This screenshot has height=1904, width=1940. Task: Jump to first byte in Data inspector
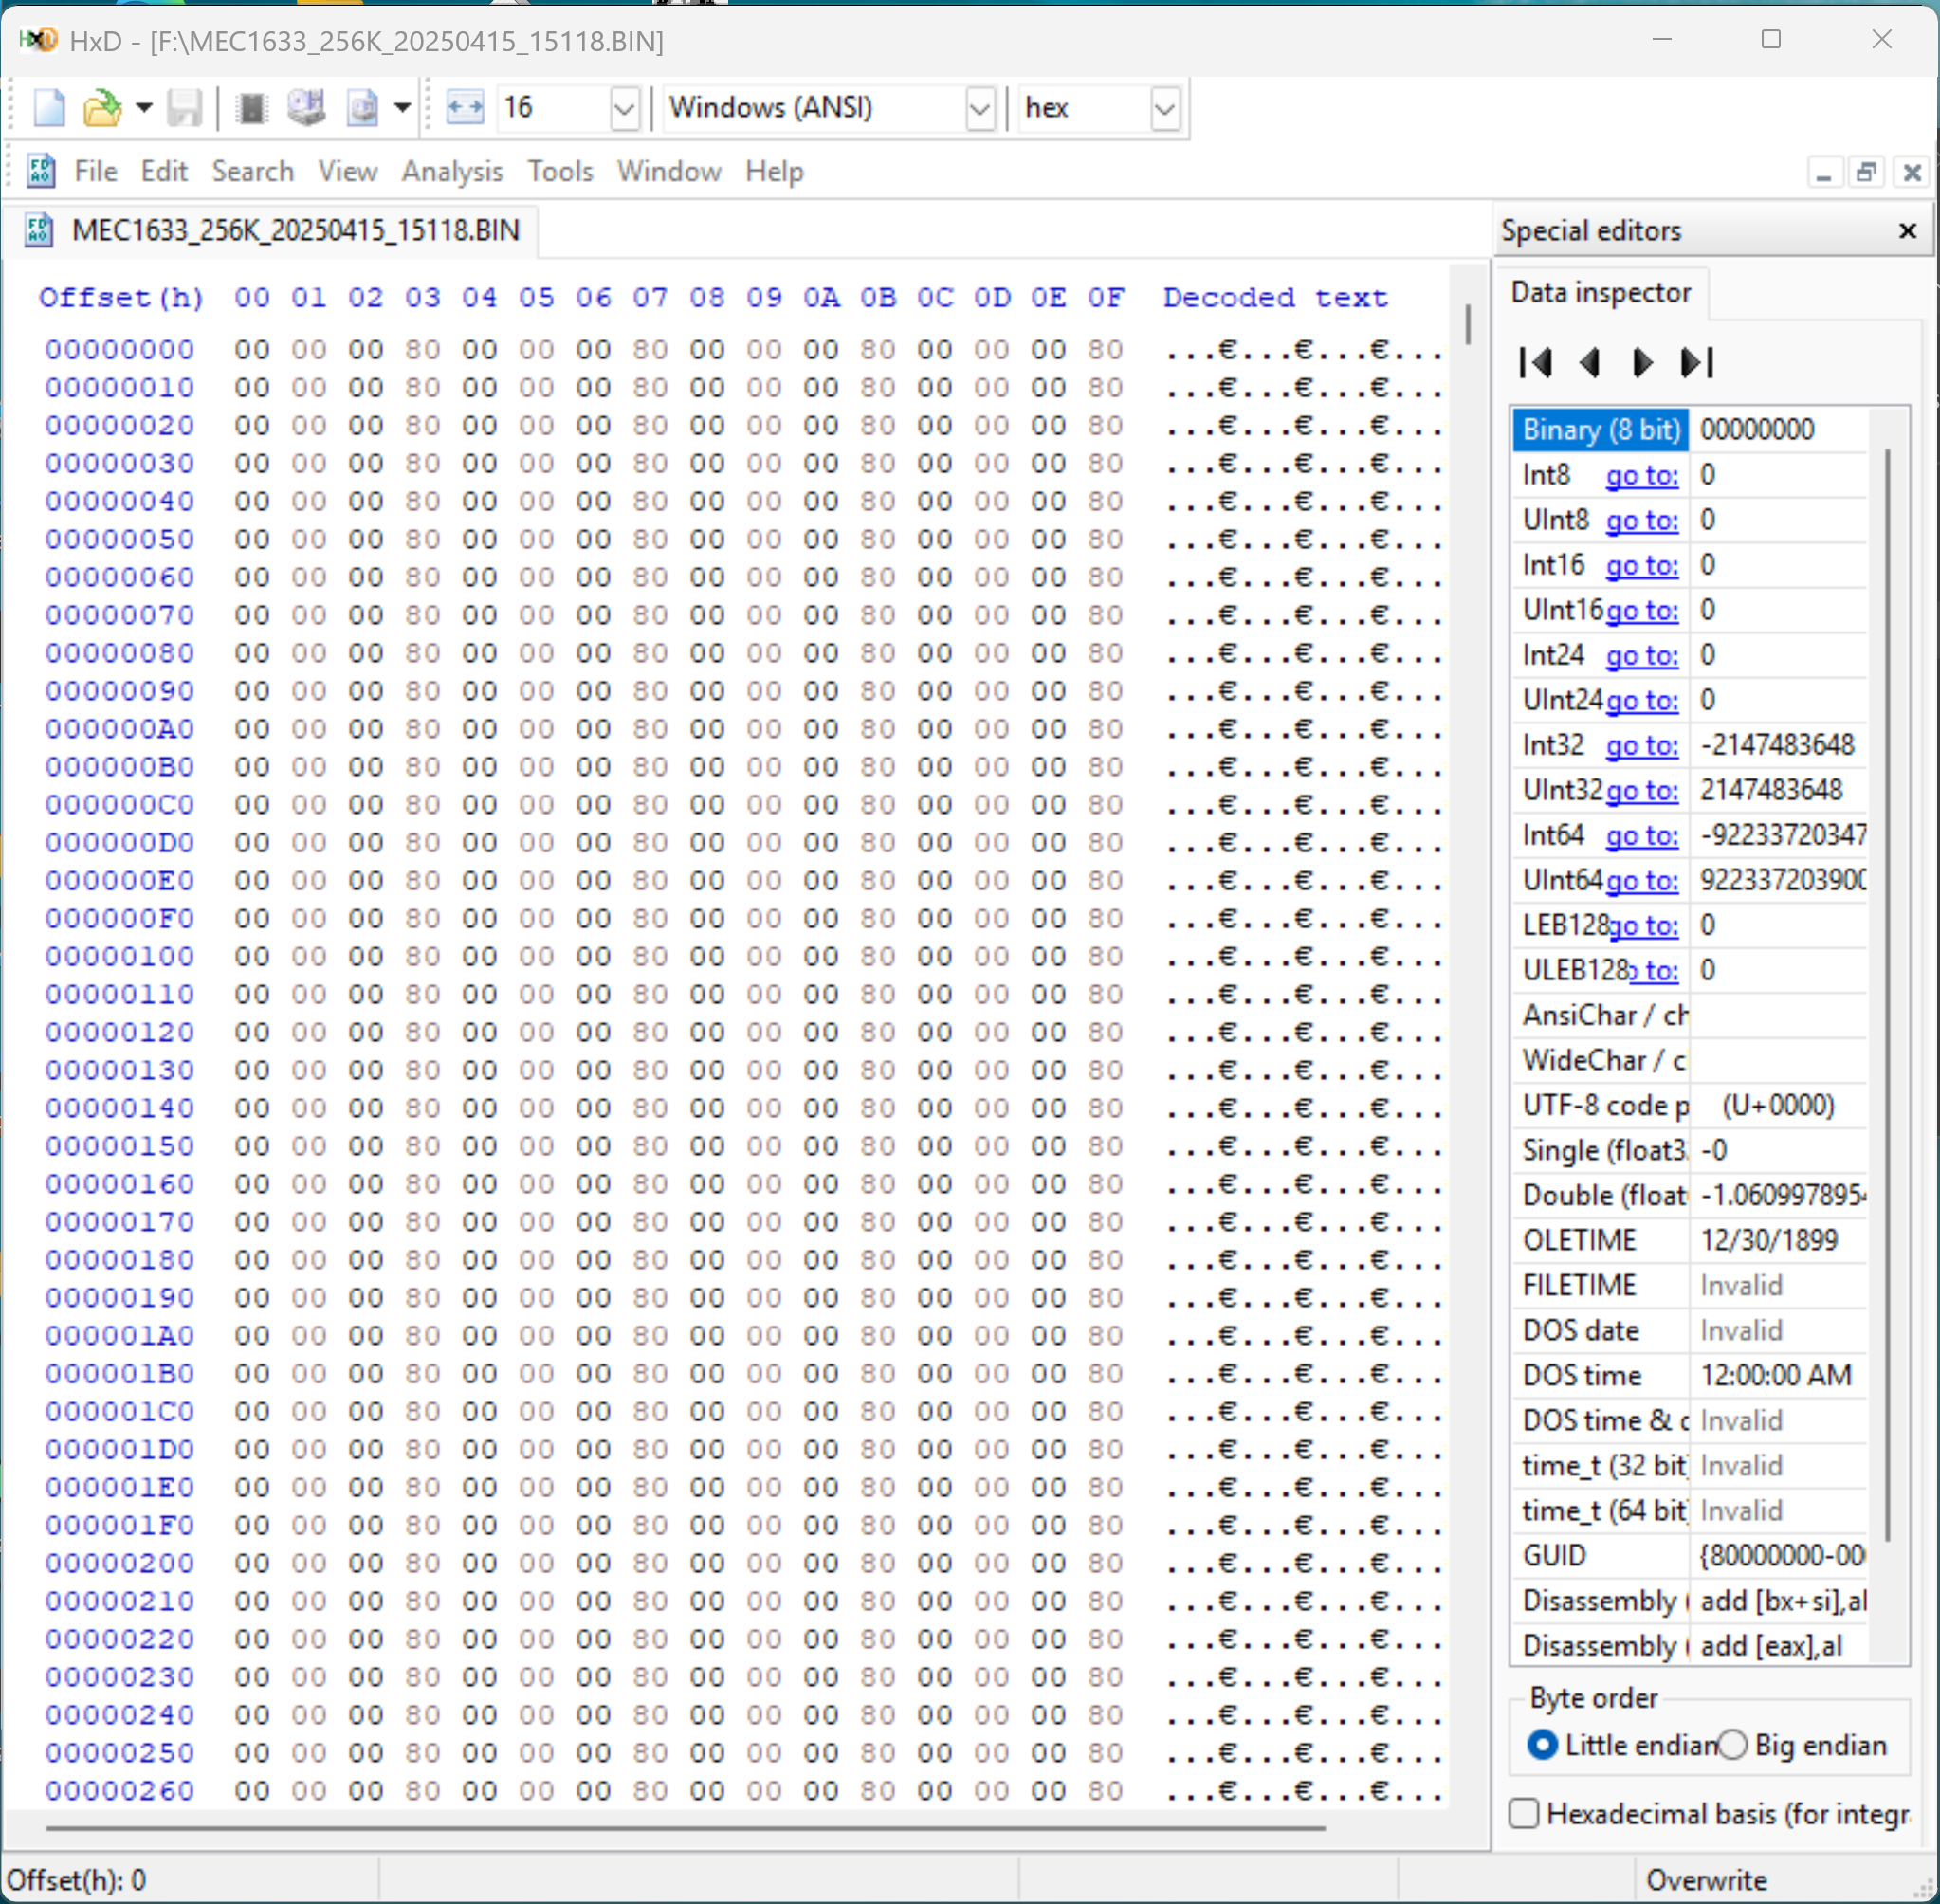coord(1536,362)
